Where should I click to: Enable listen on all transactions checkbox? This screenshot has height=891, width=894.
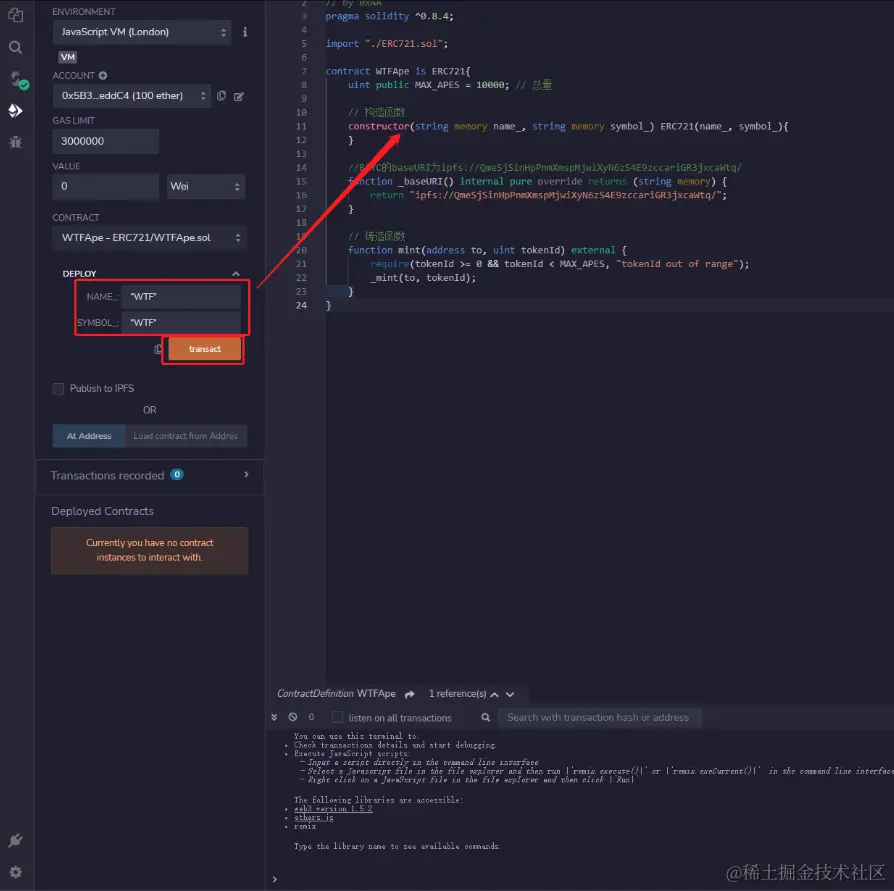tap(337, 718)
